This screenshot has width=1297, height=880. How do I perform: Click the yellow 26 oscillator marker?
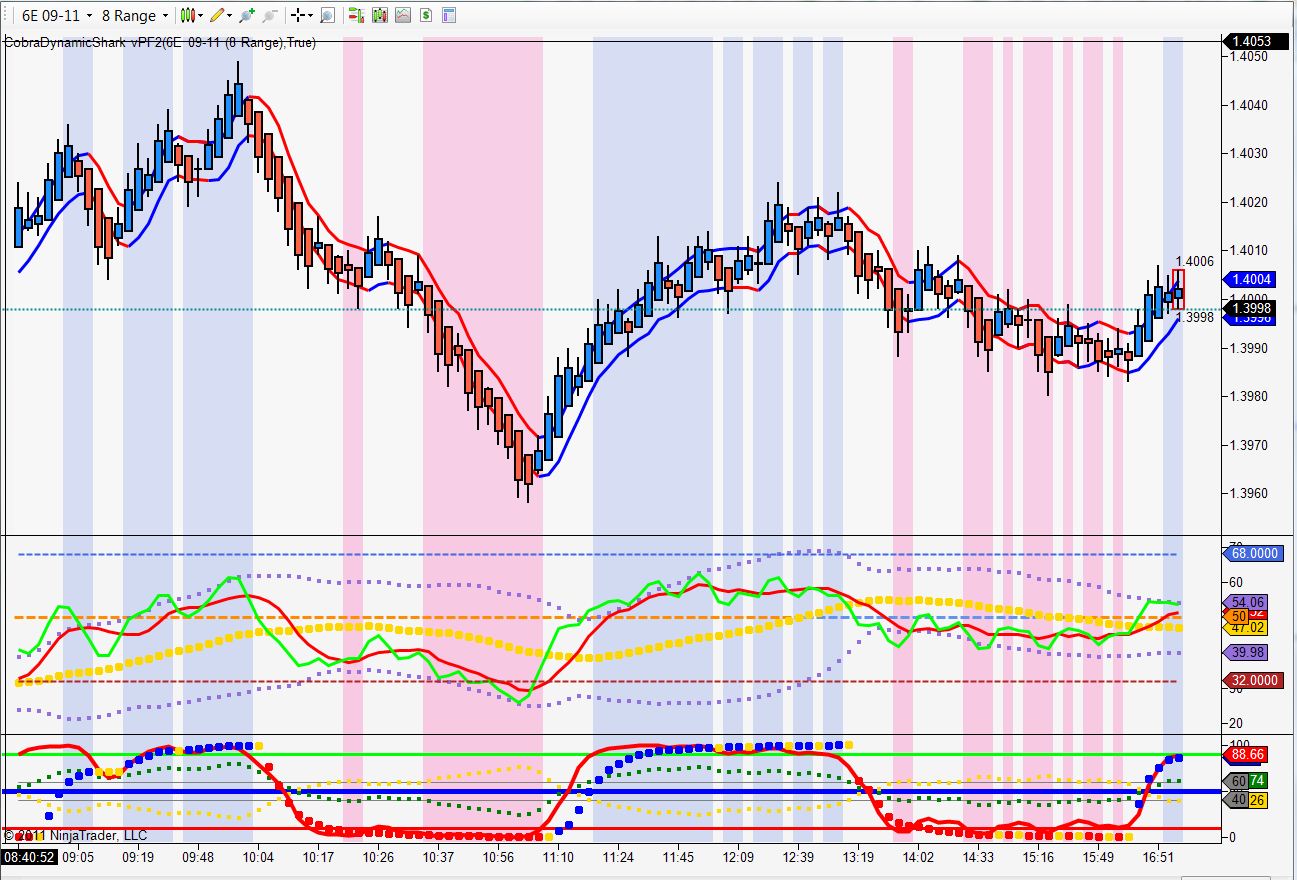[1258, 799]
